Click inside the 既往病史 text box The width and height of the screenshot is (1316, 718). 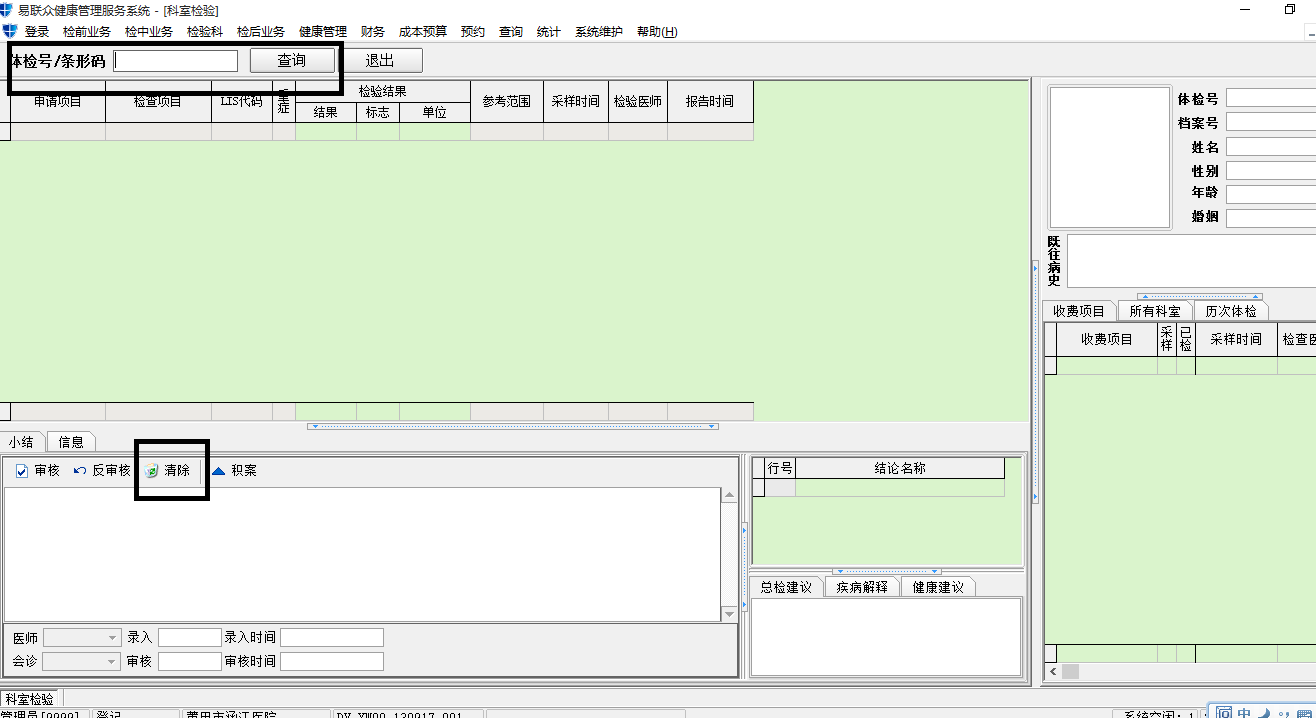[1191, 261]
